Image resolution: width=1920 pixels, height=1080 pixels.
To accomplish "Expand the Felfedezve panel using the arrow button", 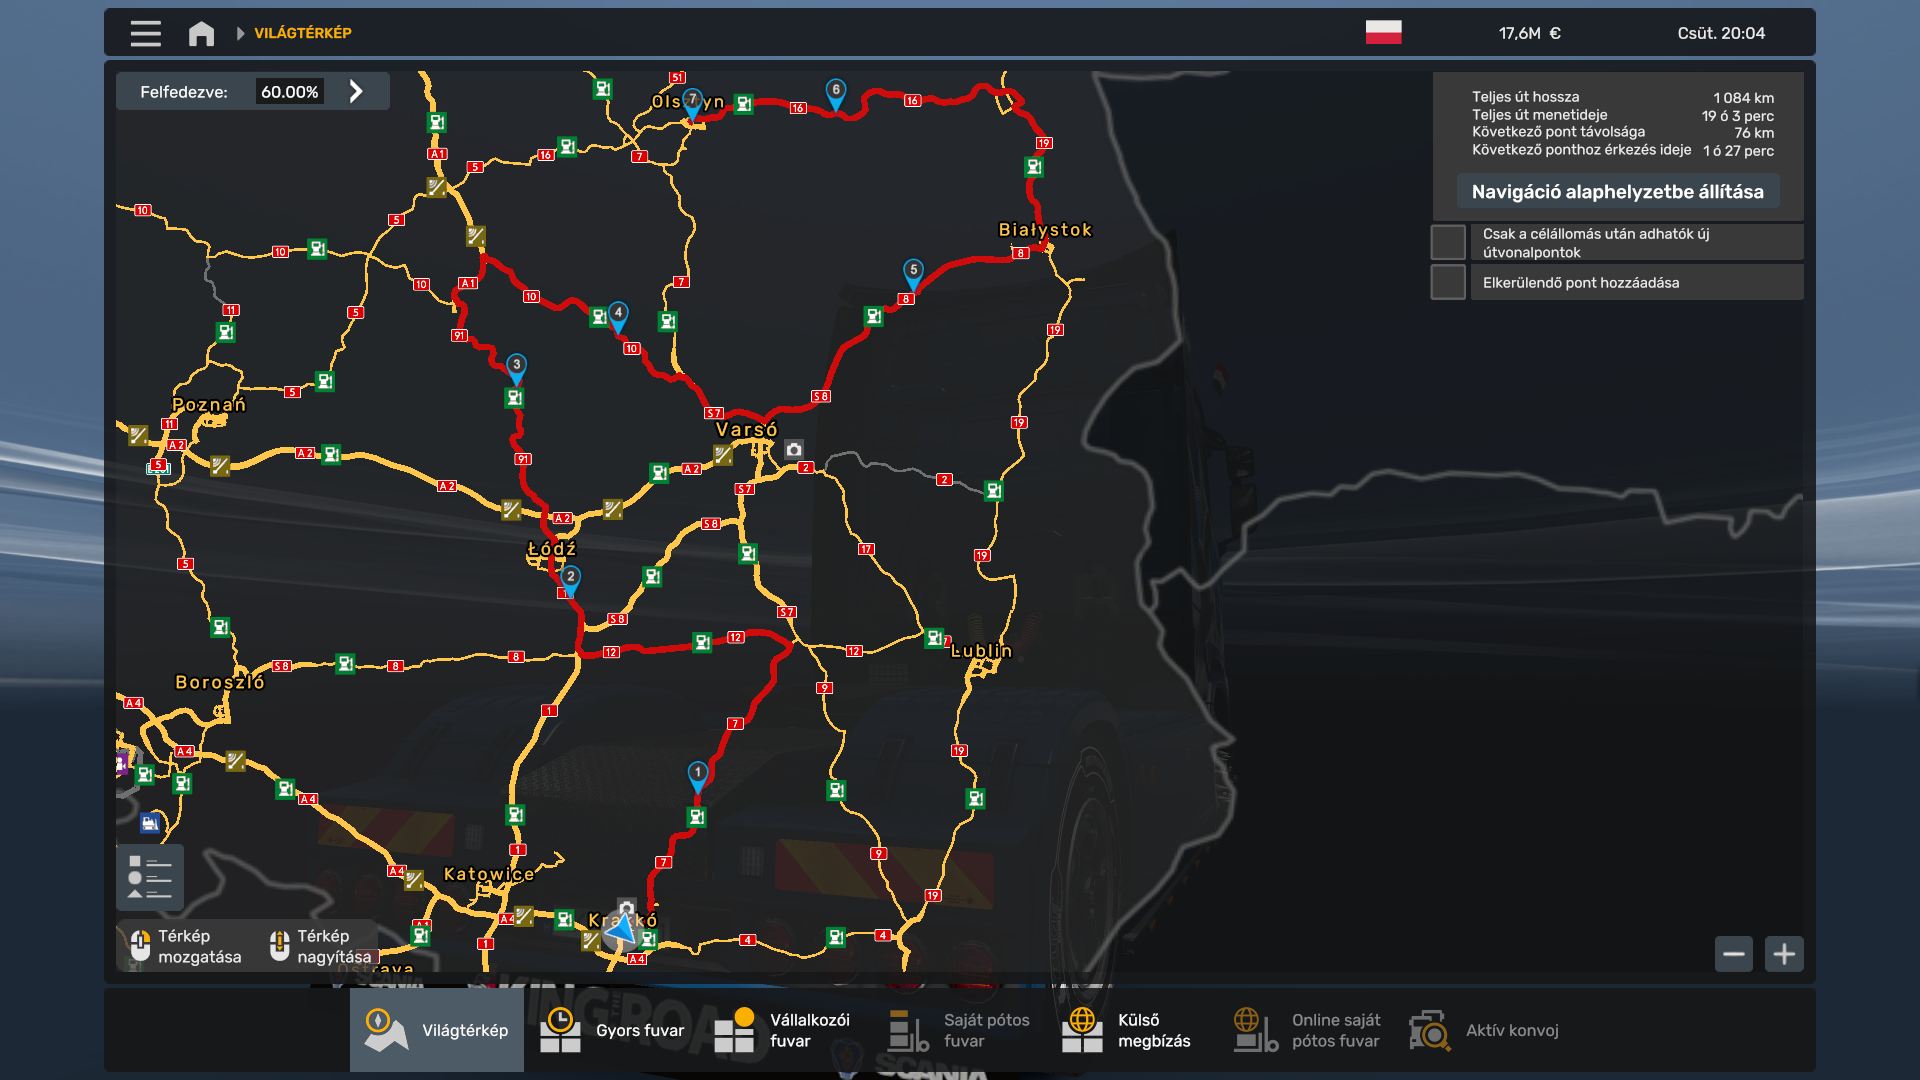I will click(357, 90).
